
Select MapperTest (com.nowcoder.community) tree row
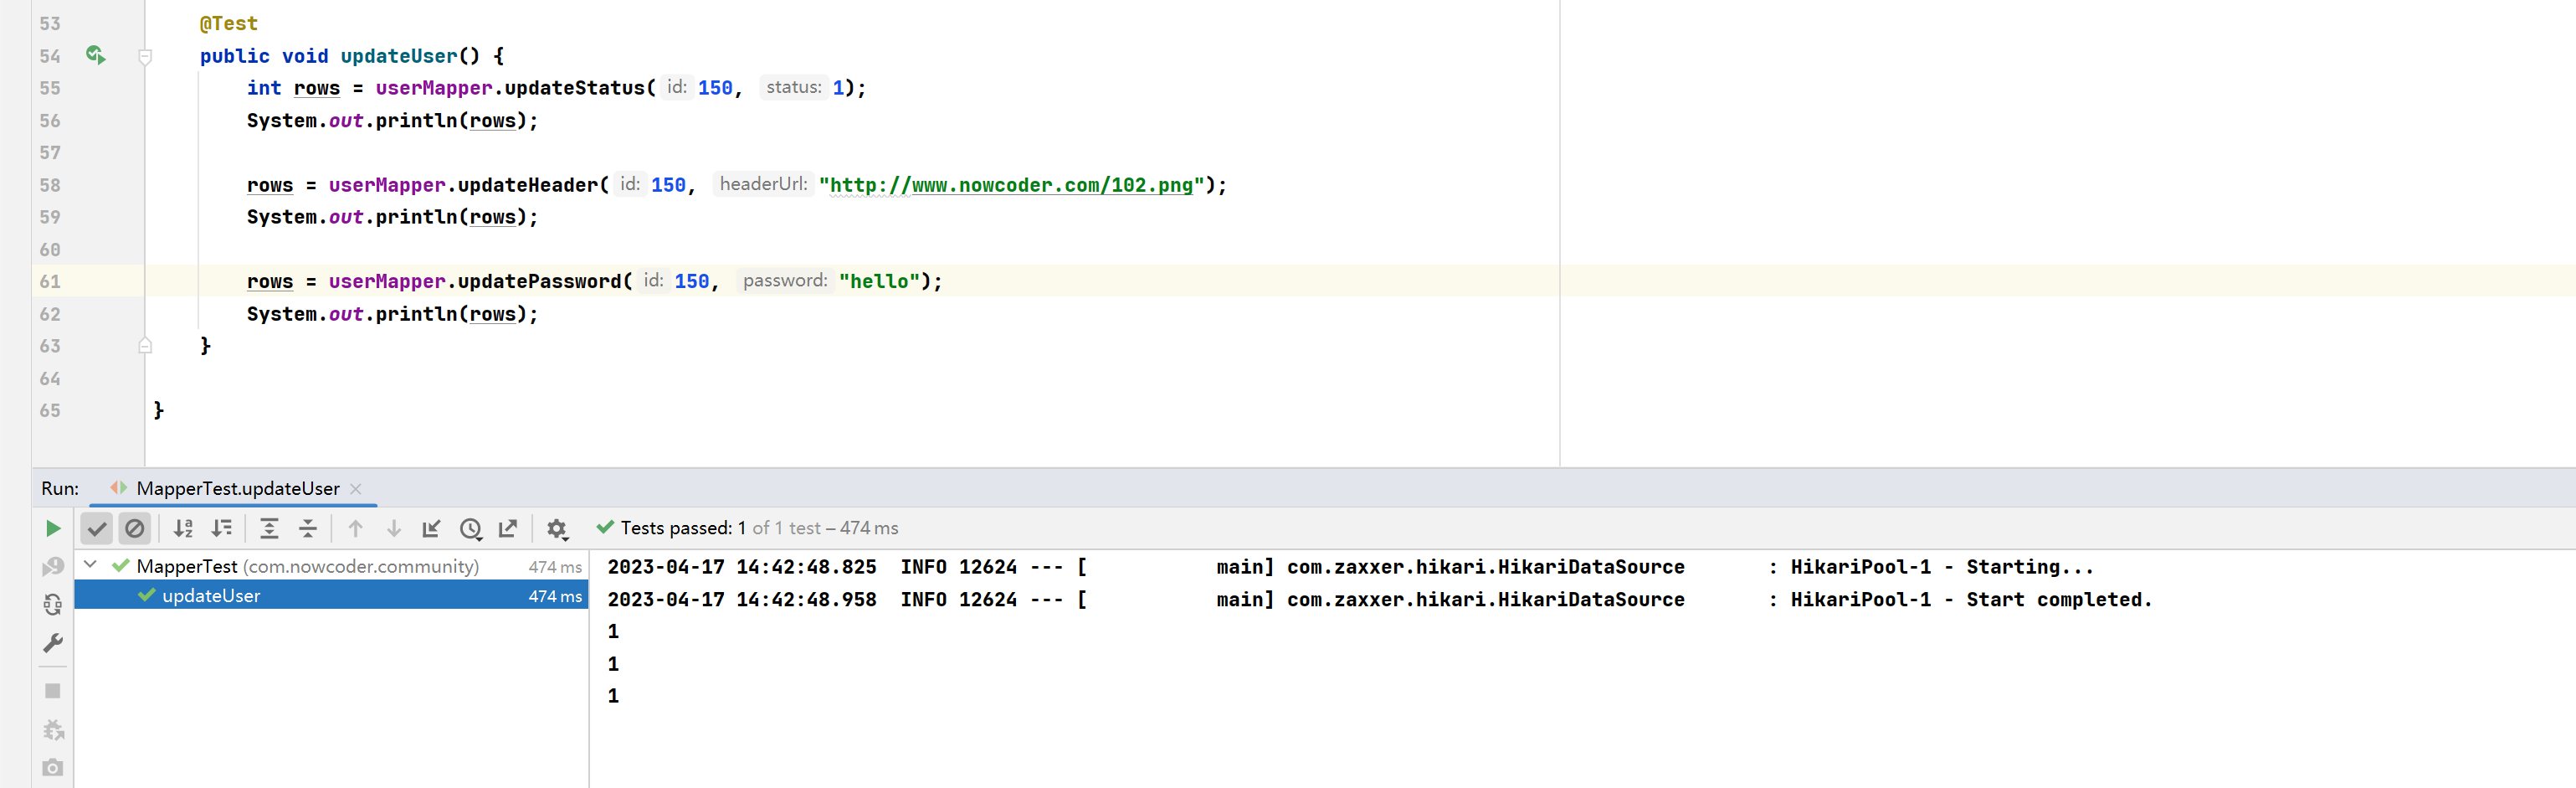click(331, 566)
